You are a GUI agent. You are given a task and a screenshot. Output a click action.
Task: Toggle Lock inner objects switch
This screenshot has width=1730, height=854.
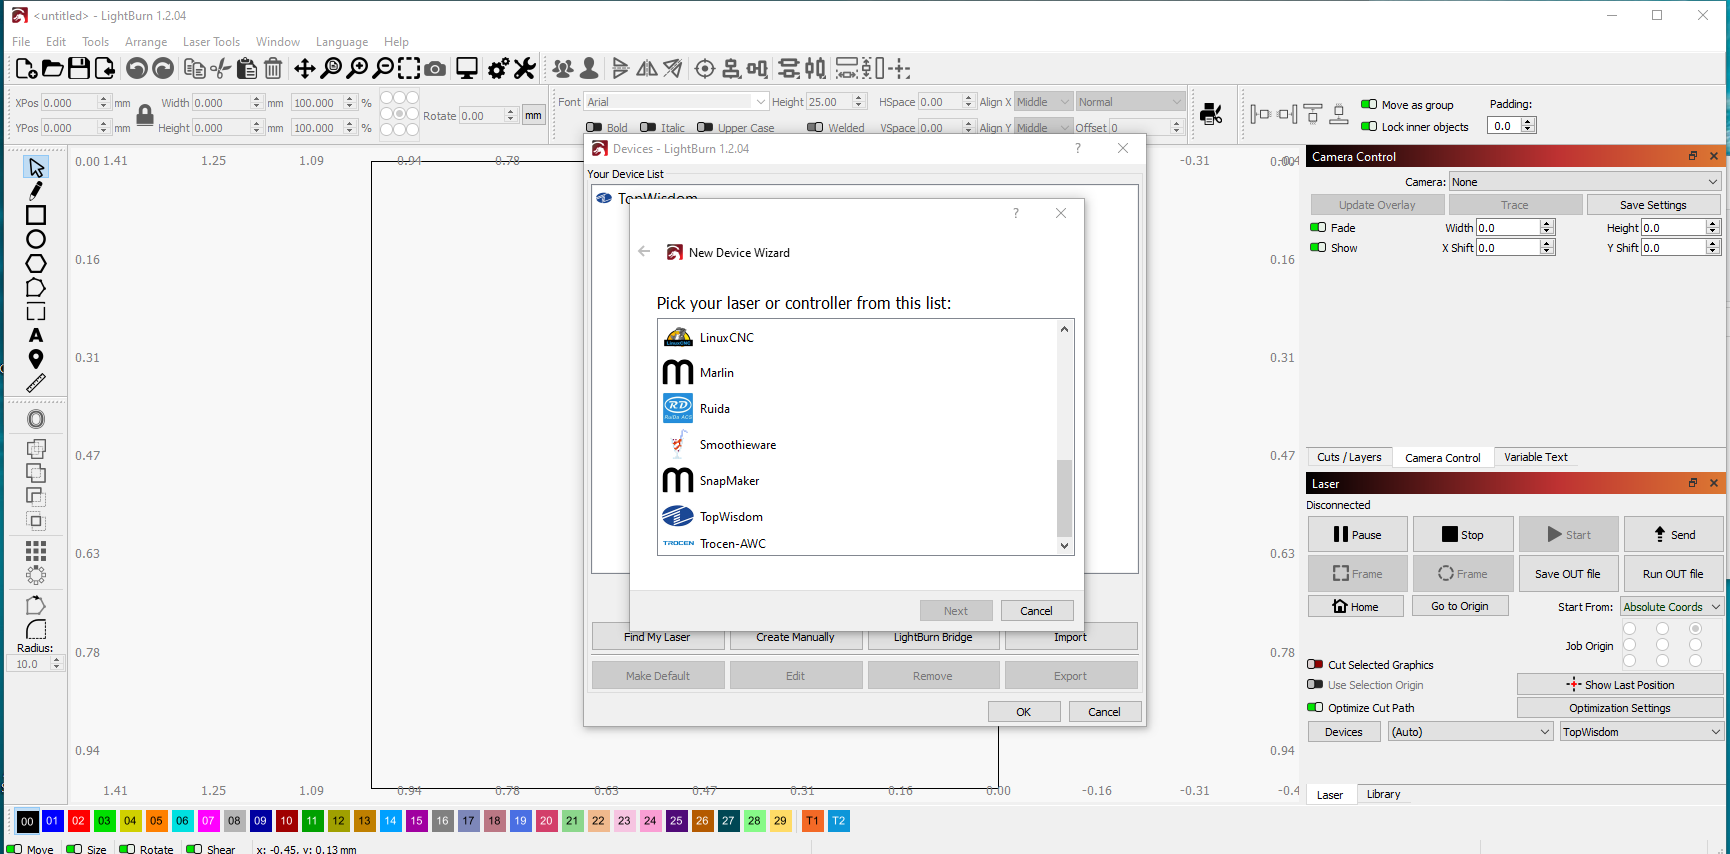pos(1369,126)
